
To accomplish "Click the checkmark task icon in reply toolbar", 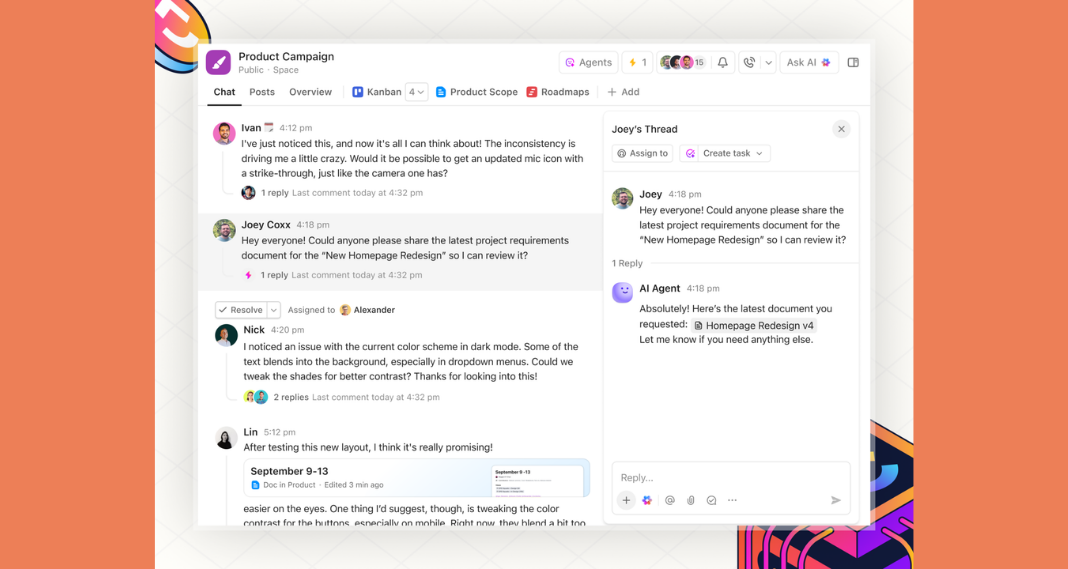I will 711,500.
